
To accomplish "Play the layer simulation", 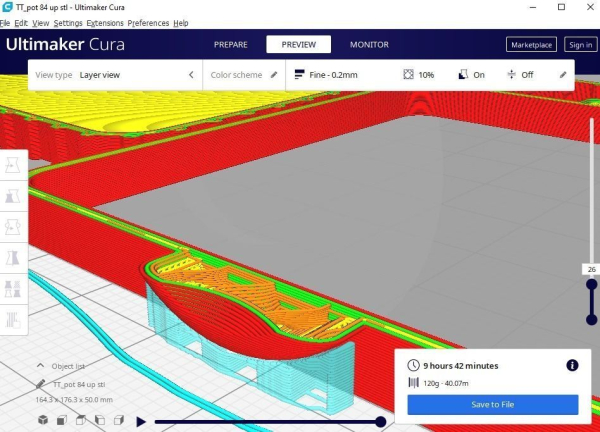I will (x=141, y=422).
